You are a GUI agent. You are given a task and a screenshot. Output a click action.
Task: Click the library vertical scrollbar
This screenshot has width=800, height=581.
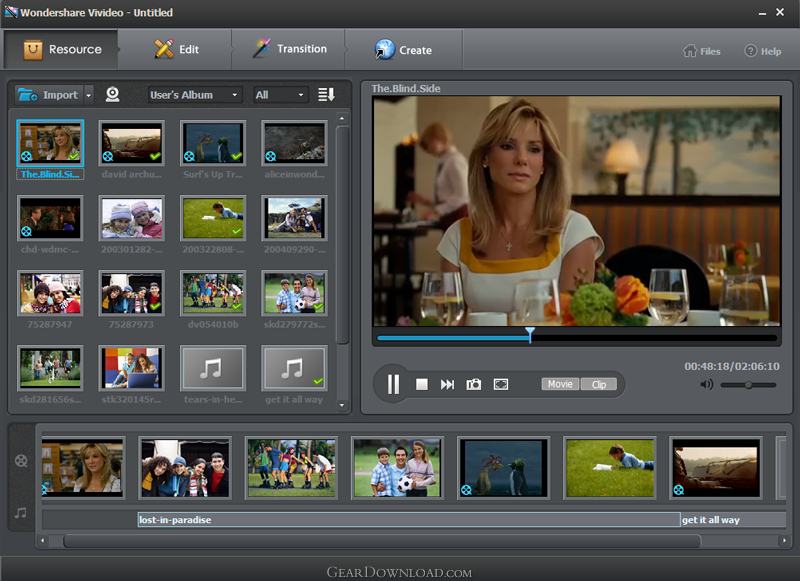[x=342, y=235]
